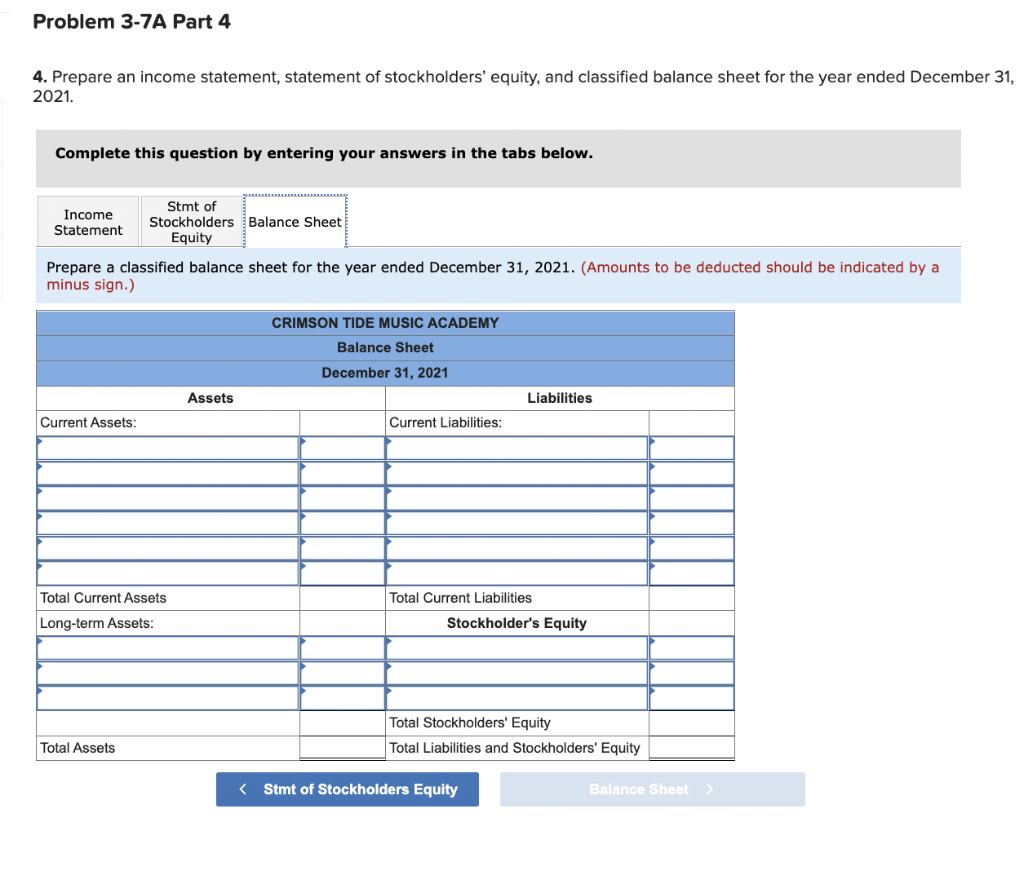Select the Balance Sheet tab
The height and width of the screenshot is (884, 1024).
pos(295,221)
